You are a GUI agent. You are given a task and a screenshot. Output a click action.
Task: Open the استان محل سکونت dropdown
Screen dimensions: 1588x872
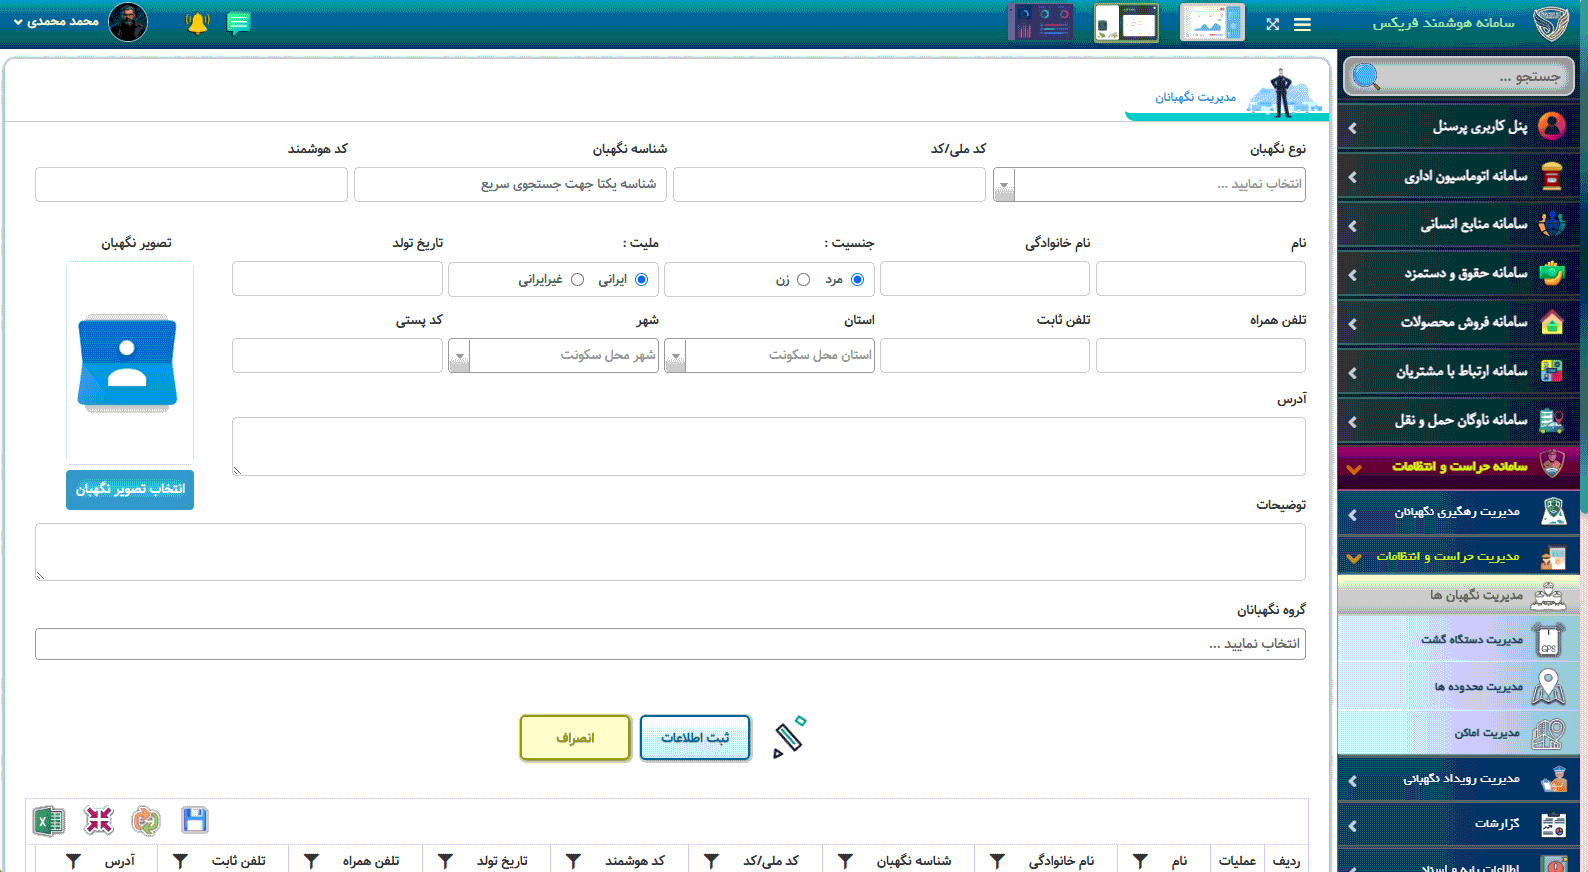[x=676, y=356]
